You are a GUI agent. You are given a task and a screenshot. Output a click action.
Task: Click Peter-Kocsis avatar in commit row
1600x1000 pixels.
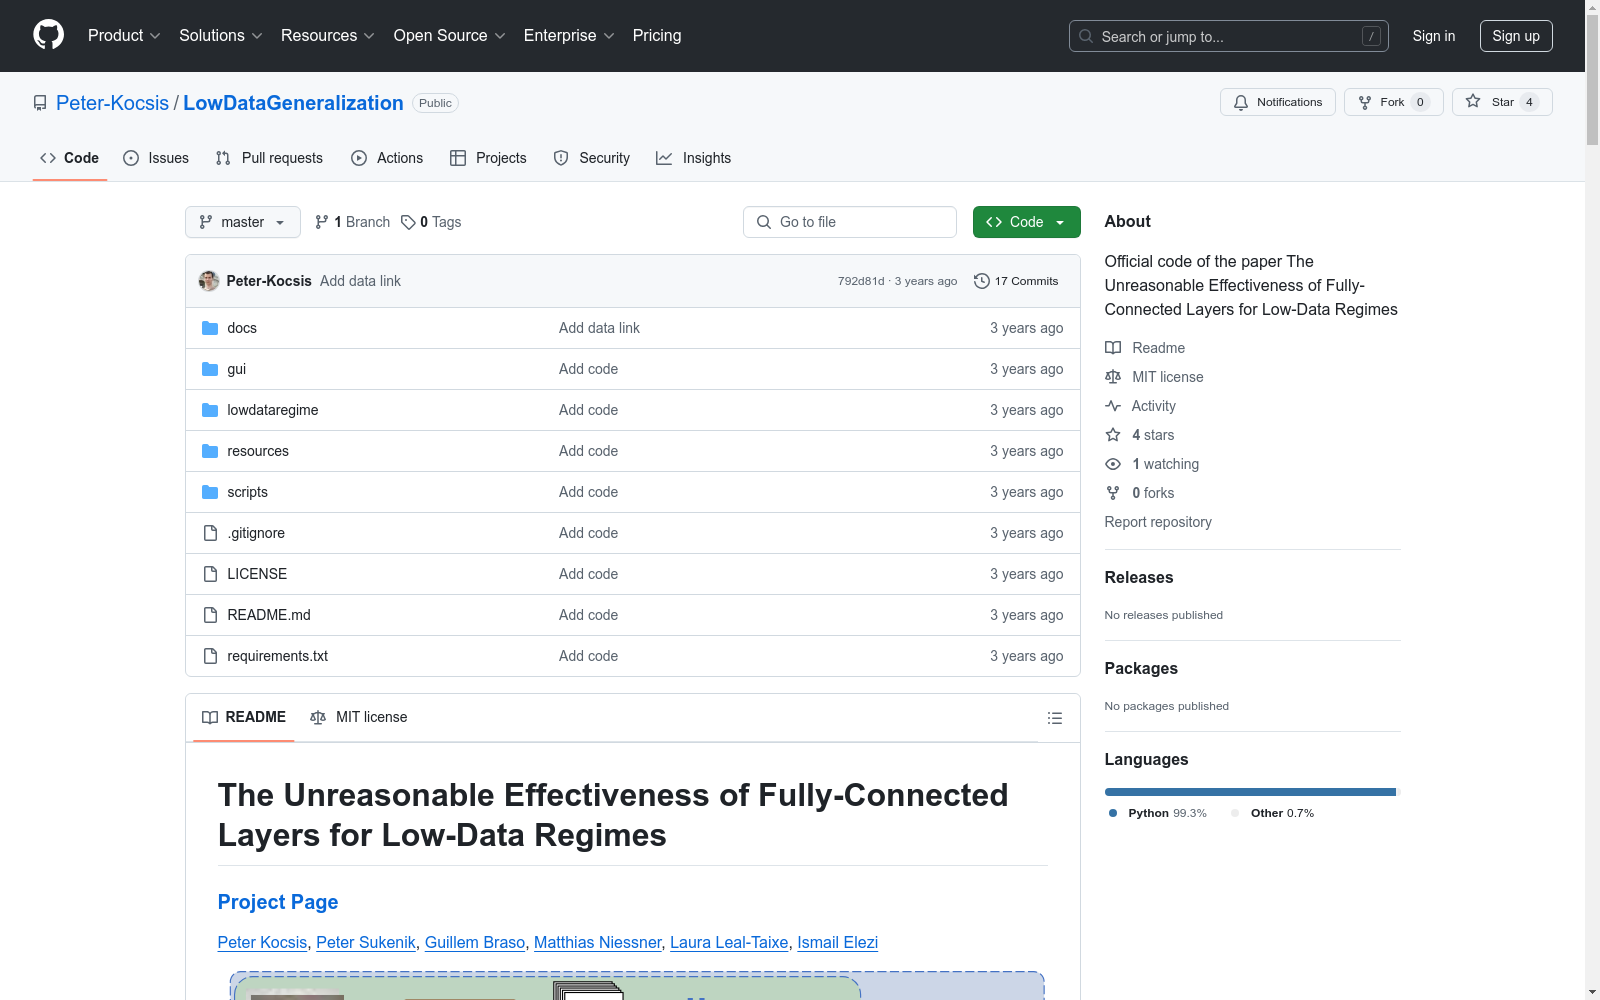click(x=209, y=281)
